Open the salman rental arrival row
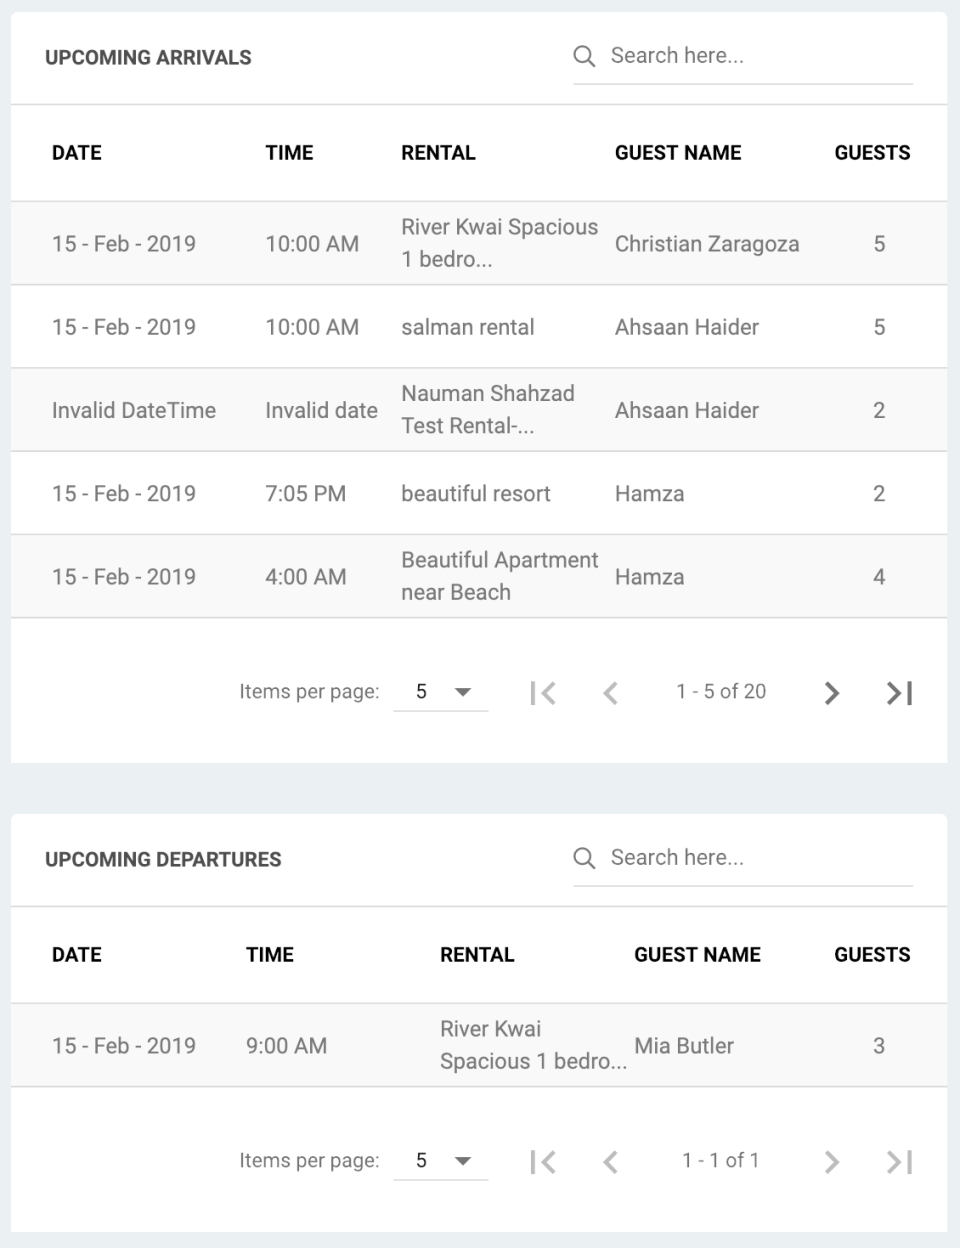Image resolution: width=960 pixels, height=1248 pixels. (468, 327)
